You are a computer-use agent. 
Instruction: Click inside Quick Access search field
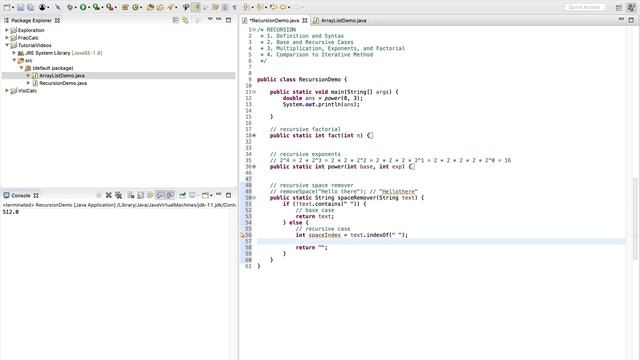[x=584, y=7]
